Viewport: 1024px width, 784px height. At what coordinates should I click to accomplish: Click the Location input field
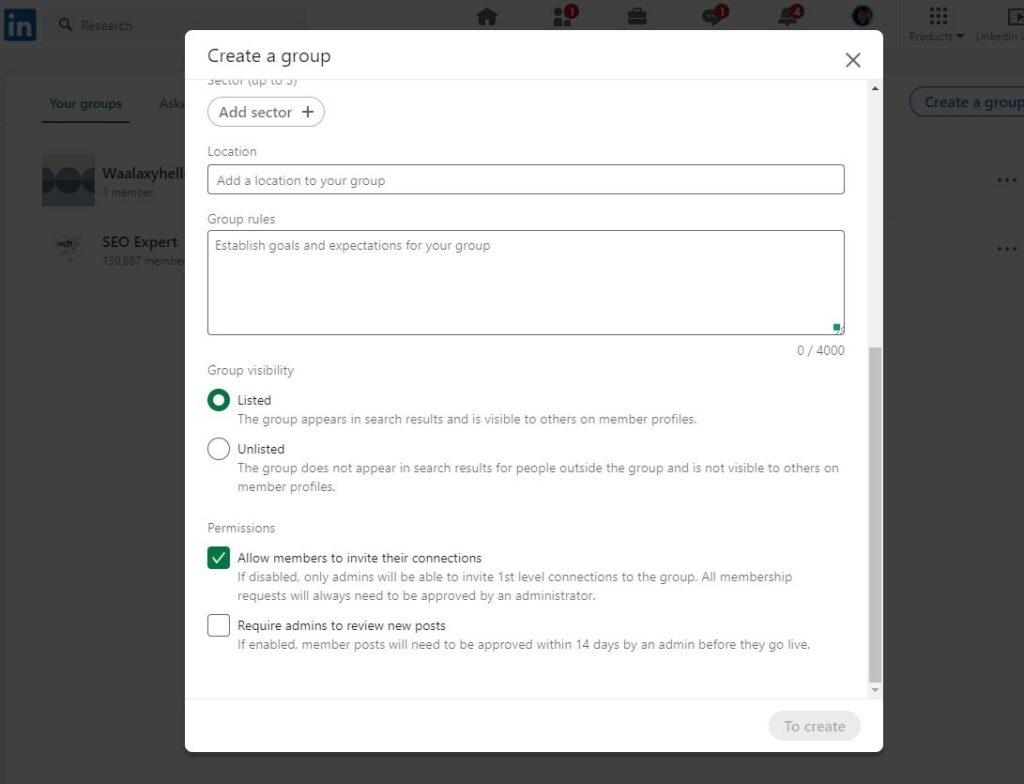click(526, 180)
